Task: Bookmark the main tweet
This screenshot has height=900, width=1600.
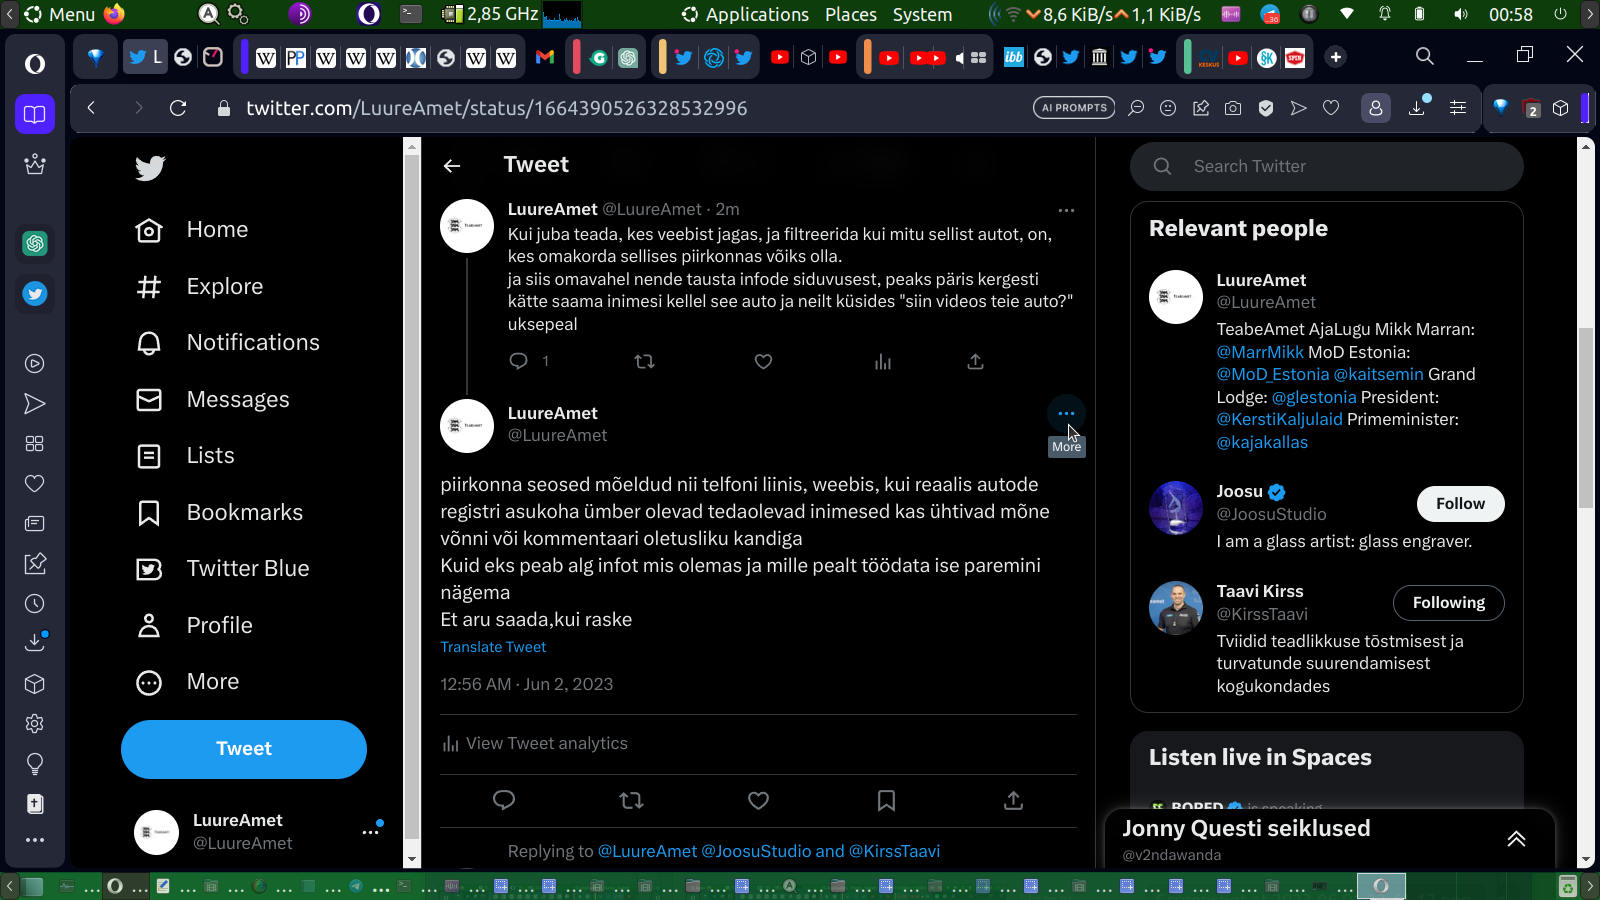Action: pos(886,800)
